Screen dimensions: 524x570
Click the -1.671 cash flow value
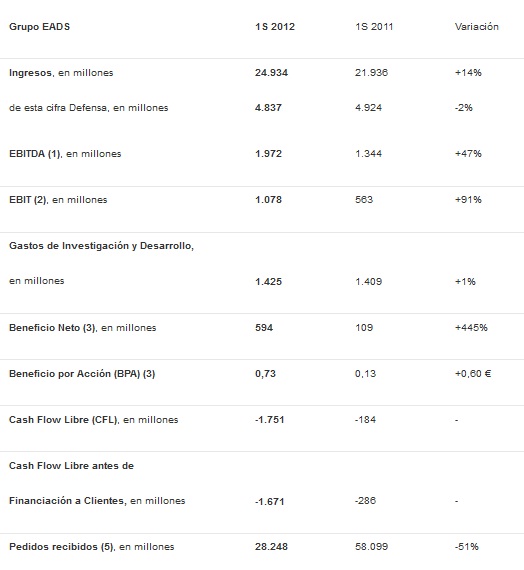(x=269, y=502)
